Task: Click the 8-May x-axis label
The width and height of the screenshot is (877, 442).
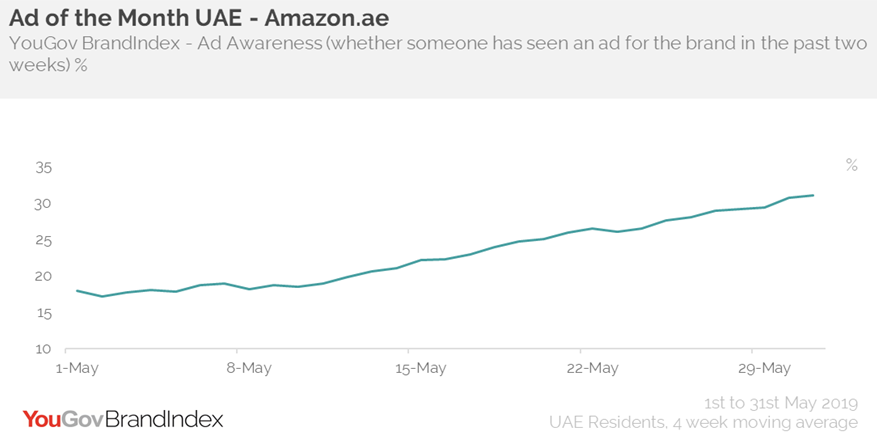Action: point(249,368)
